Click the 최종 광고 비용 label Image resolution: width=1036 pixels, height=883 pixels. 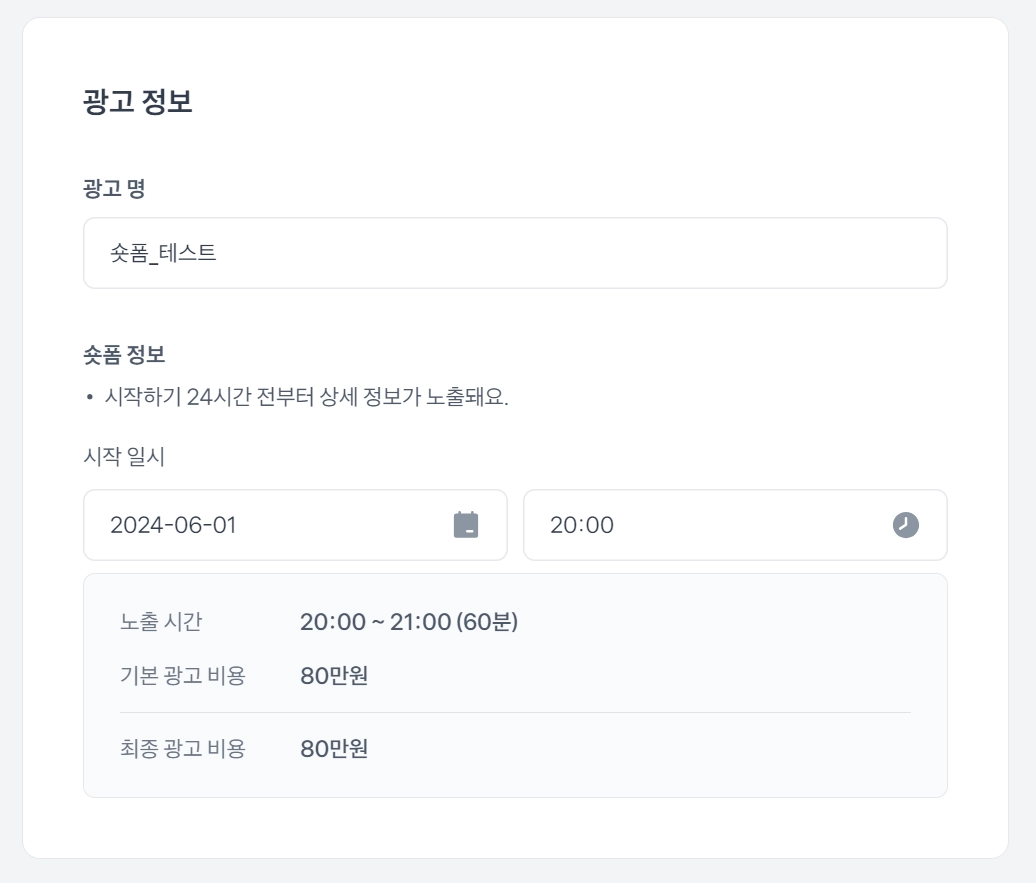(182, 748)
